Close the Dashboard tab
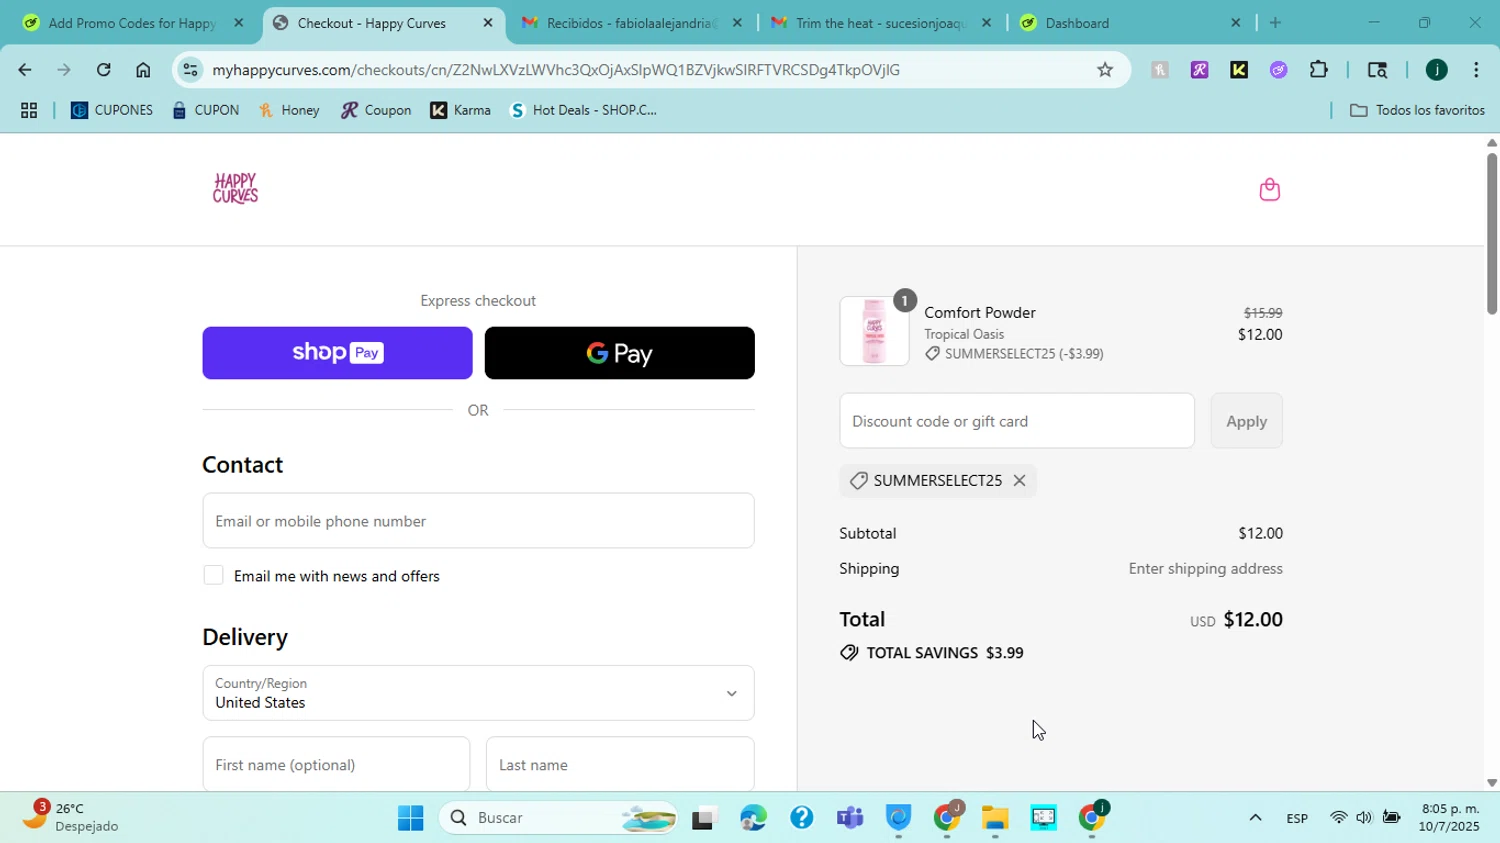Image resolution: width=1500 pixels, height=843 pixels. click(1235, 23)
